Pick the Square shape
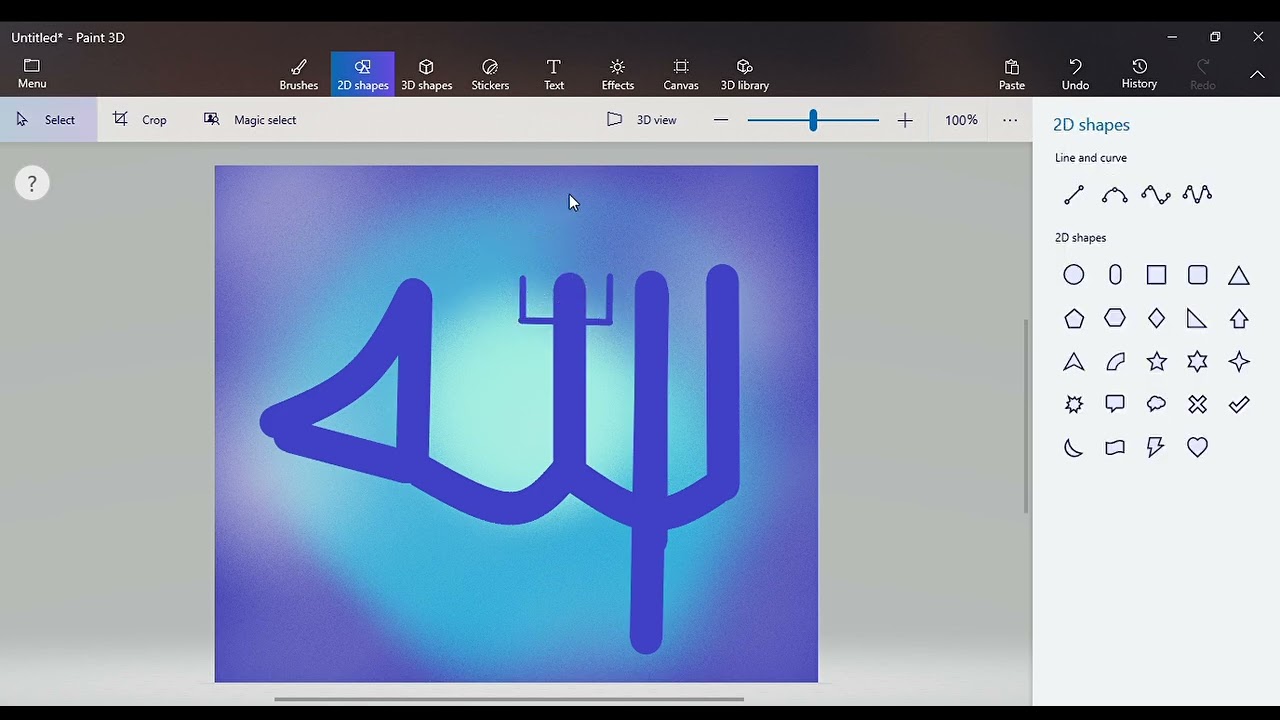The height and width of the screenshot is (720, 1280). [x=1156, y=275]
